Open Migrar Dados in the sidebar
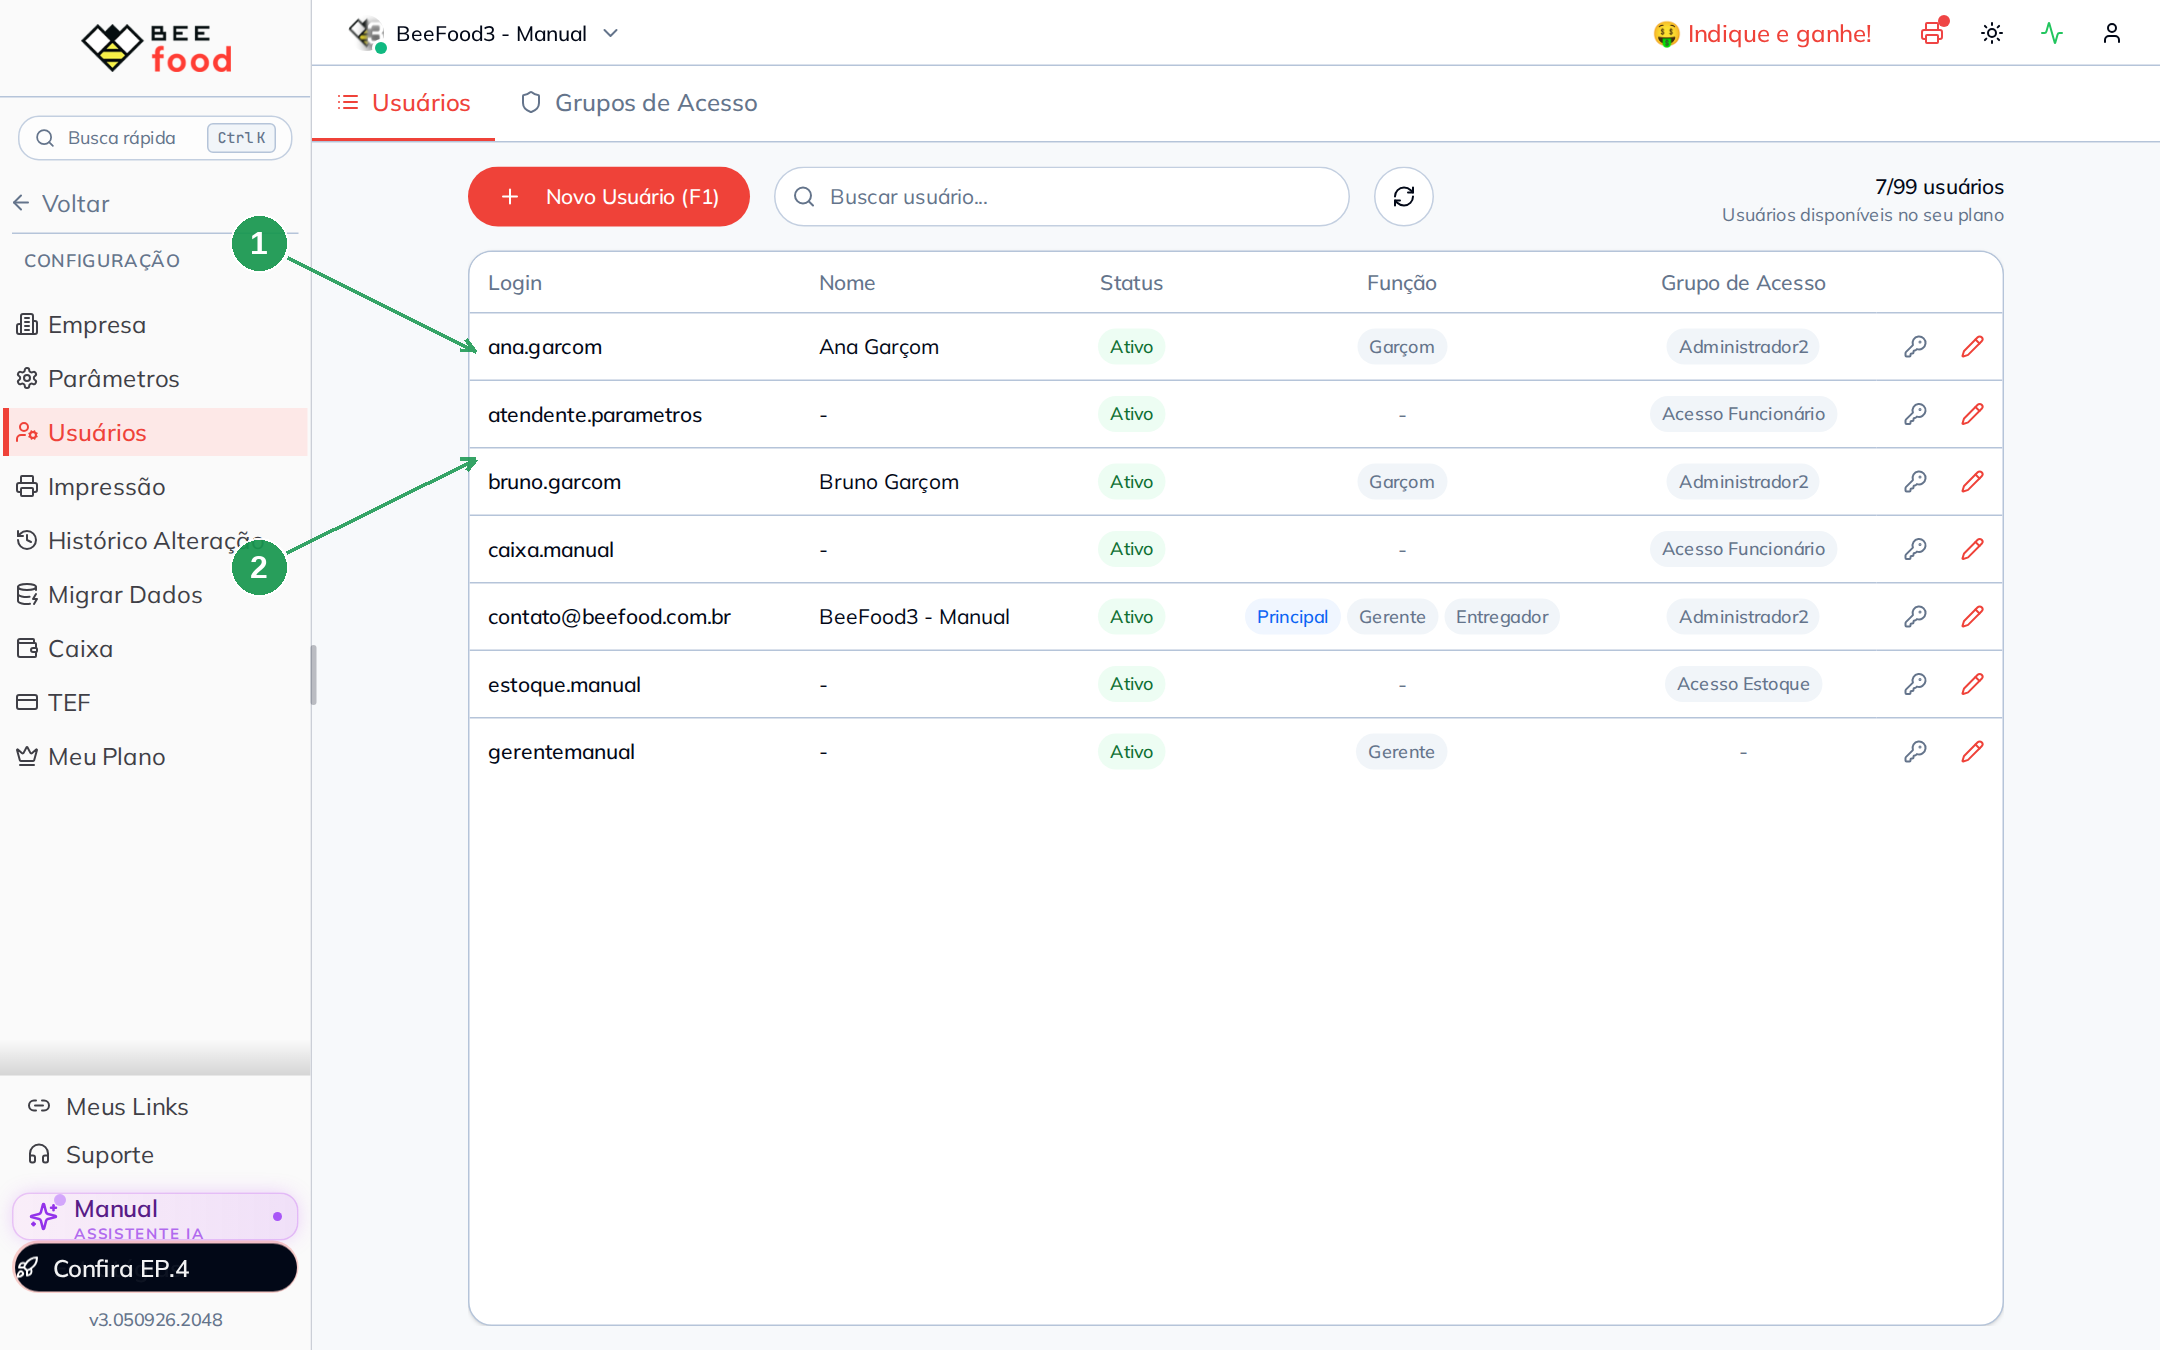Image resolution: width=2160 pixels, height=1350 pixels. (x=156, y=595)
